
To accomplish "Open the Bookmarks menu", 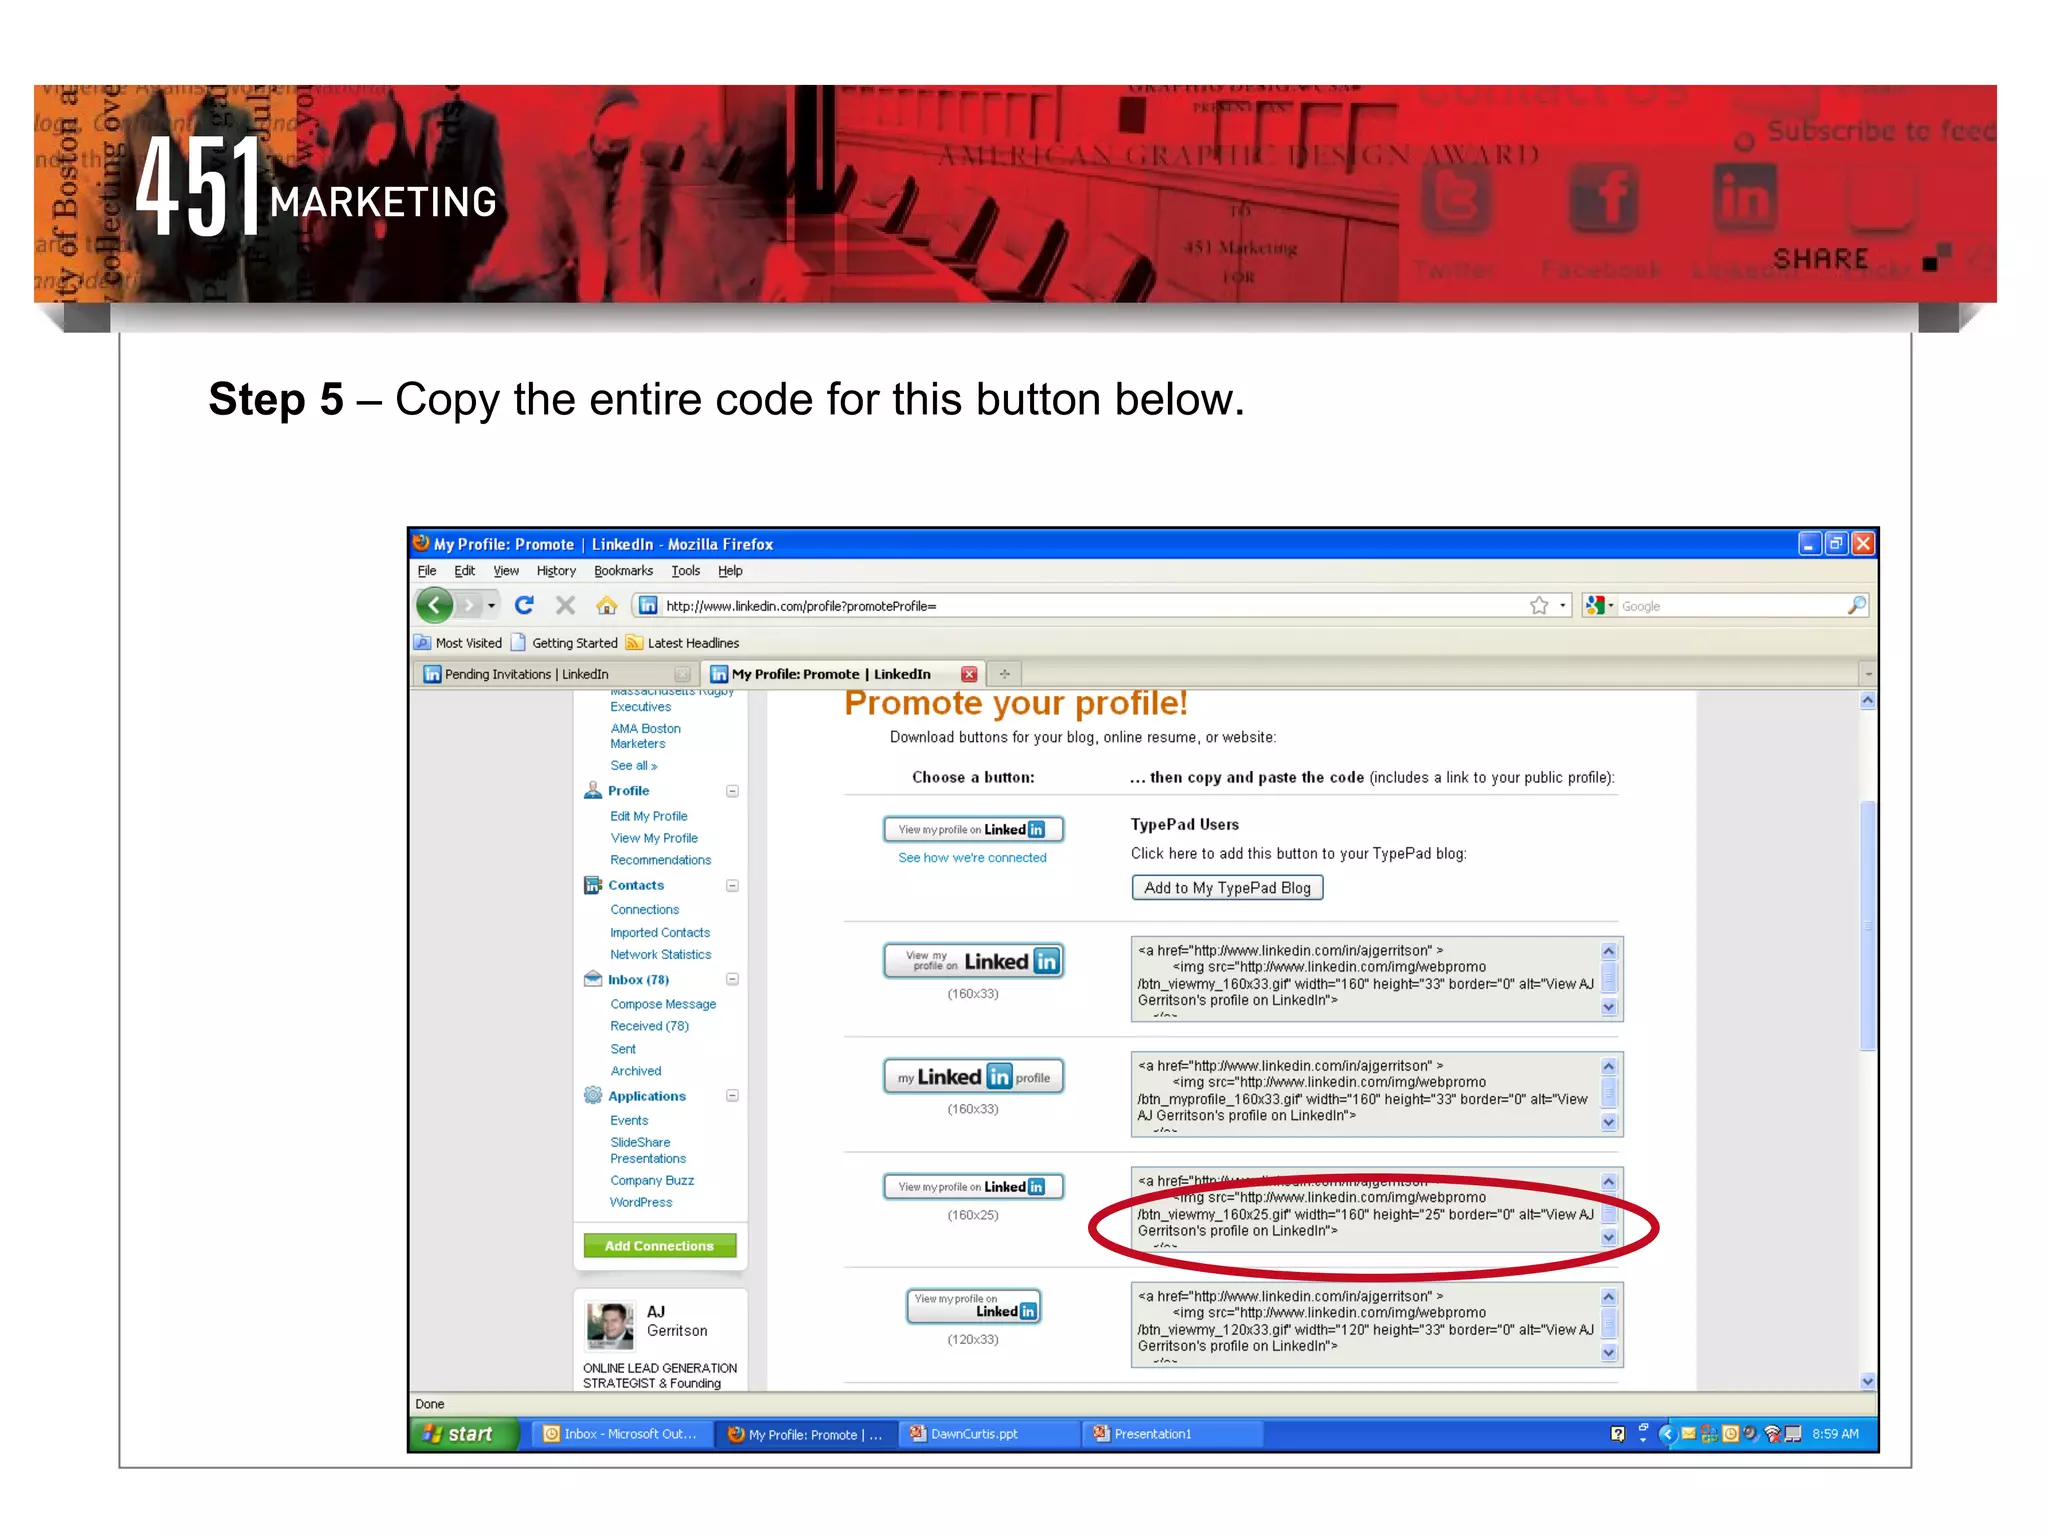I will pyautogui.click(x=623, y=571).
